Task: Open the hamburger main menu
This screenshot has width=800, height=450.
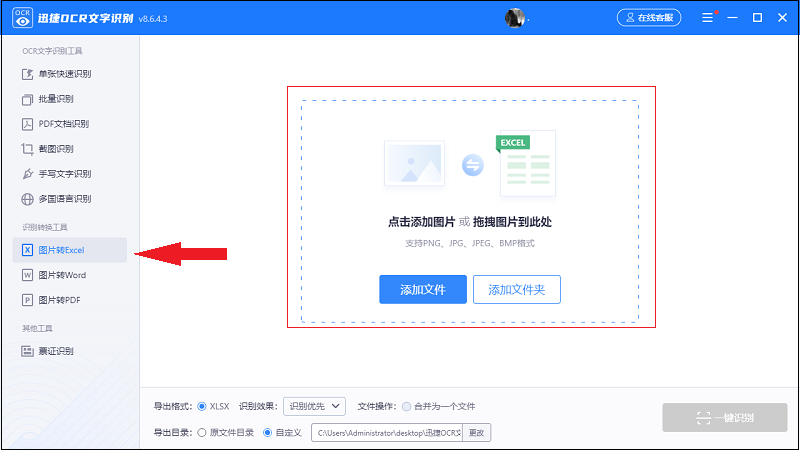Action: tap(707, 18)
